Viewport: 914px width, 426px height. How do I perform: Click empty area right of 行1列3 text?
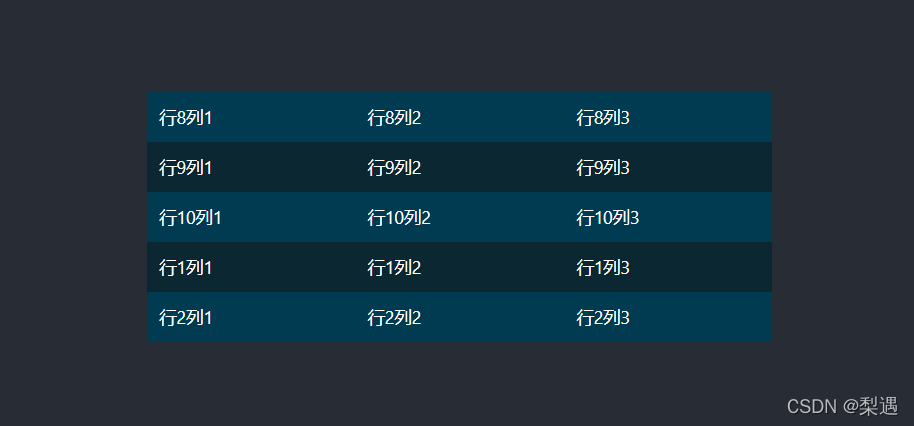pyautogui.click(x=701, y=267)
